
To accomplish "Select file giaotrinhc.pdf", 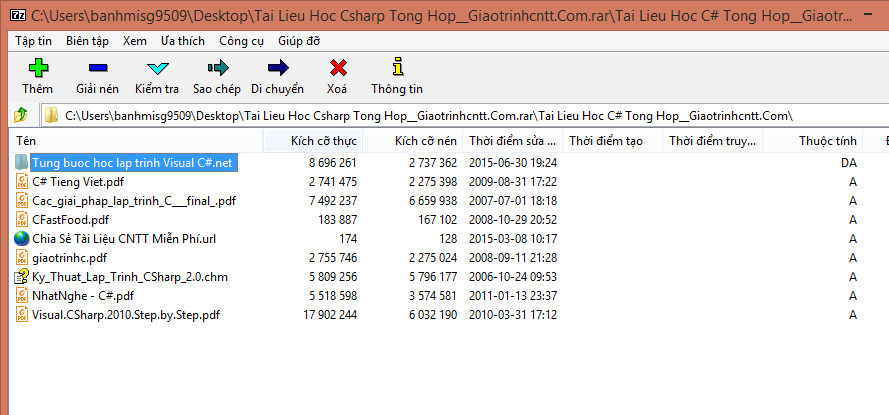I will tap(69, 258).
